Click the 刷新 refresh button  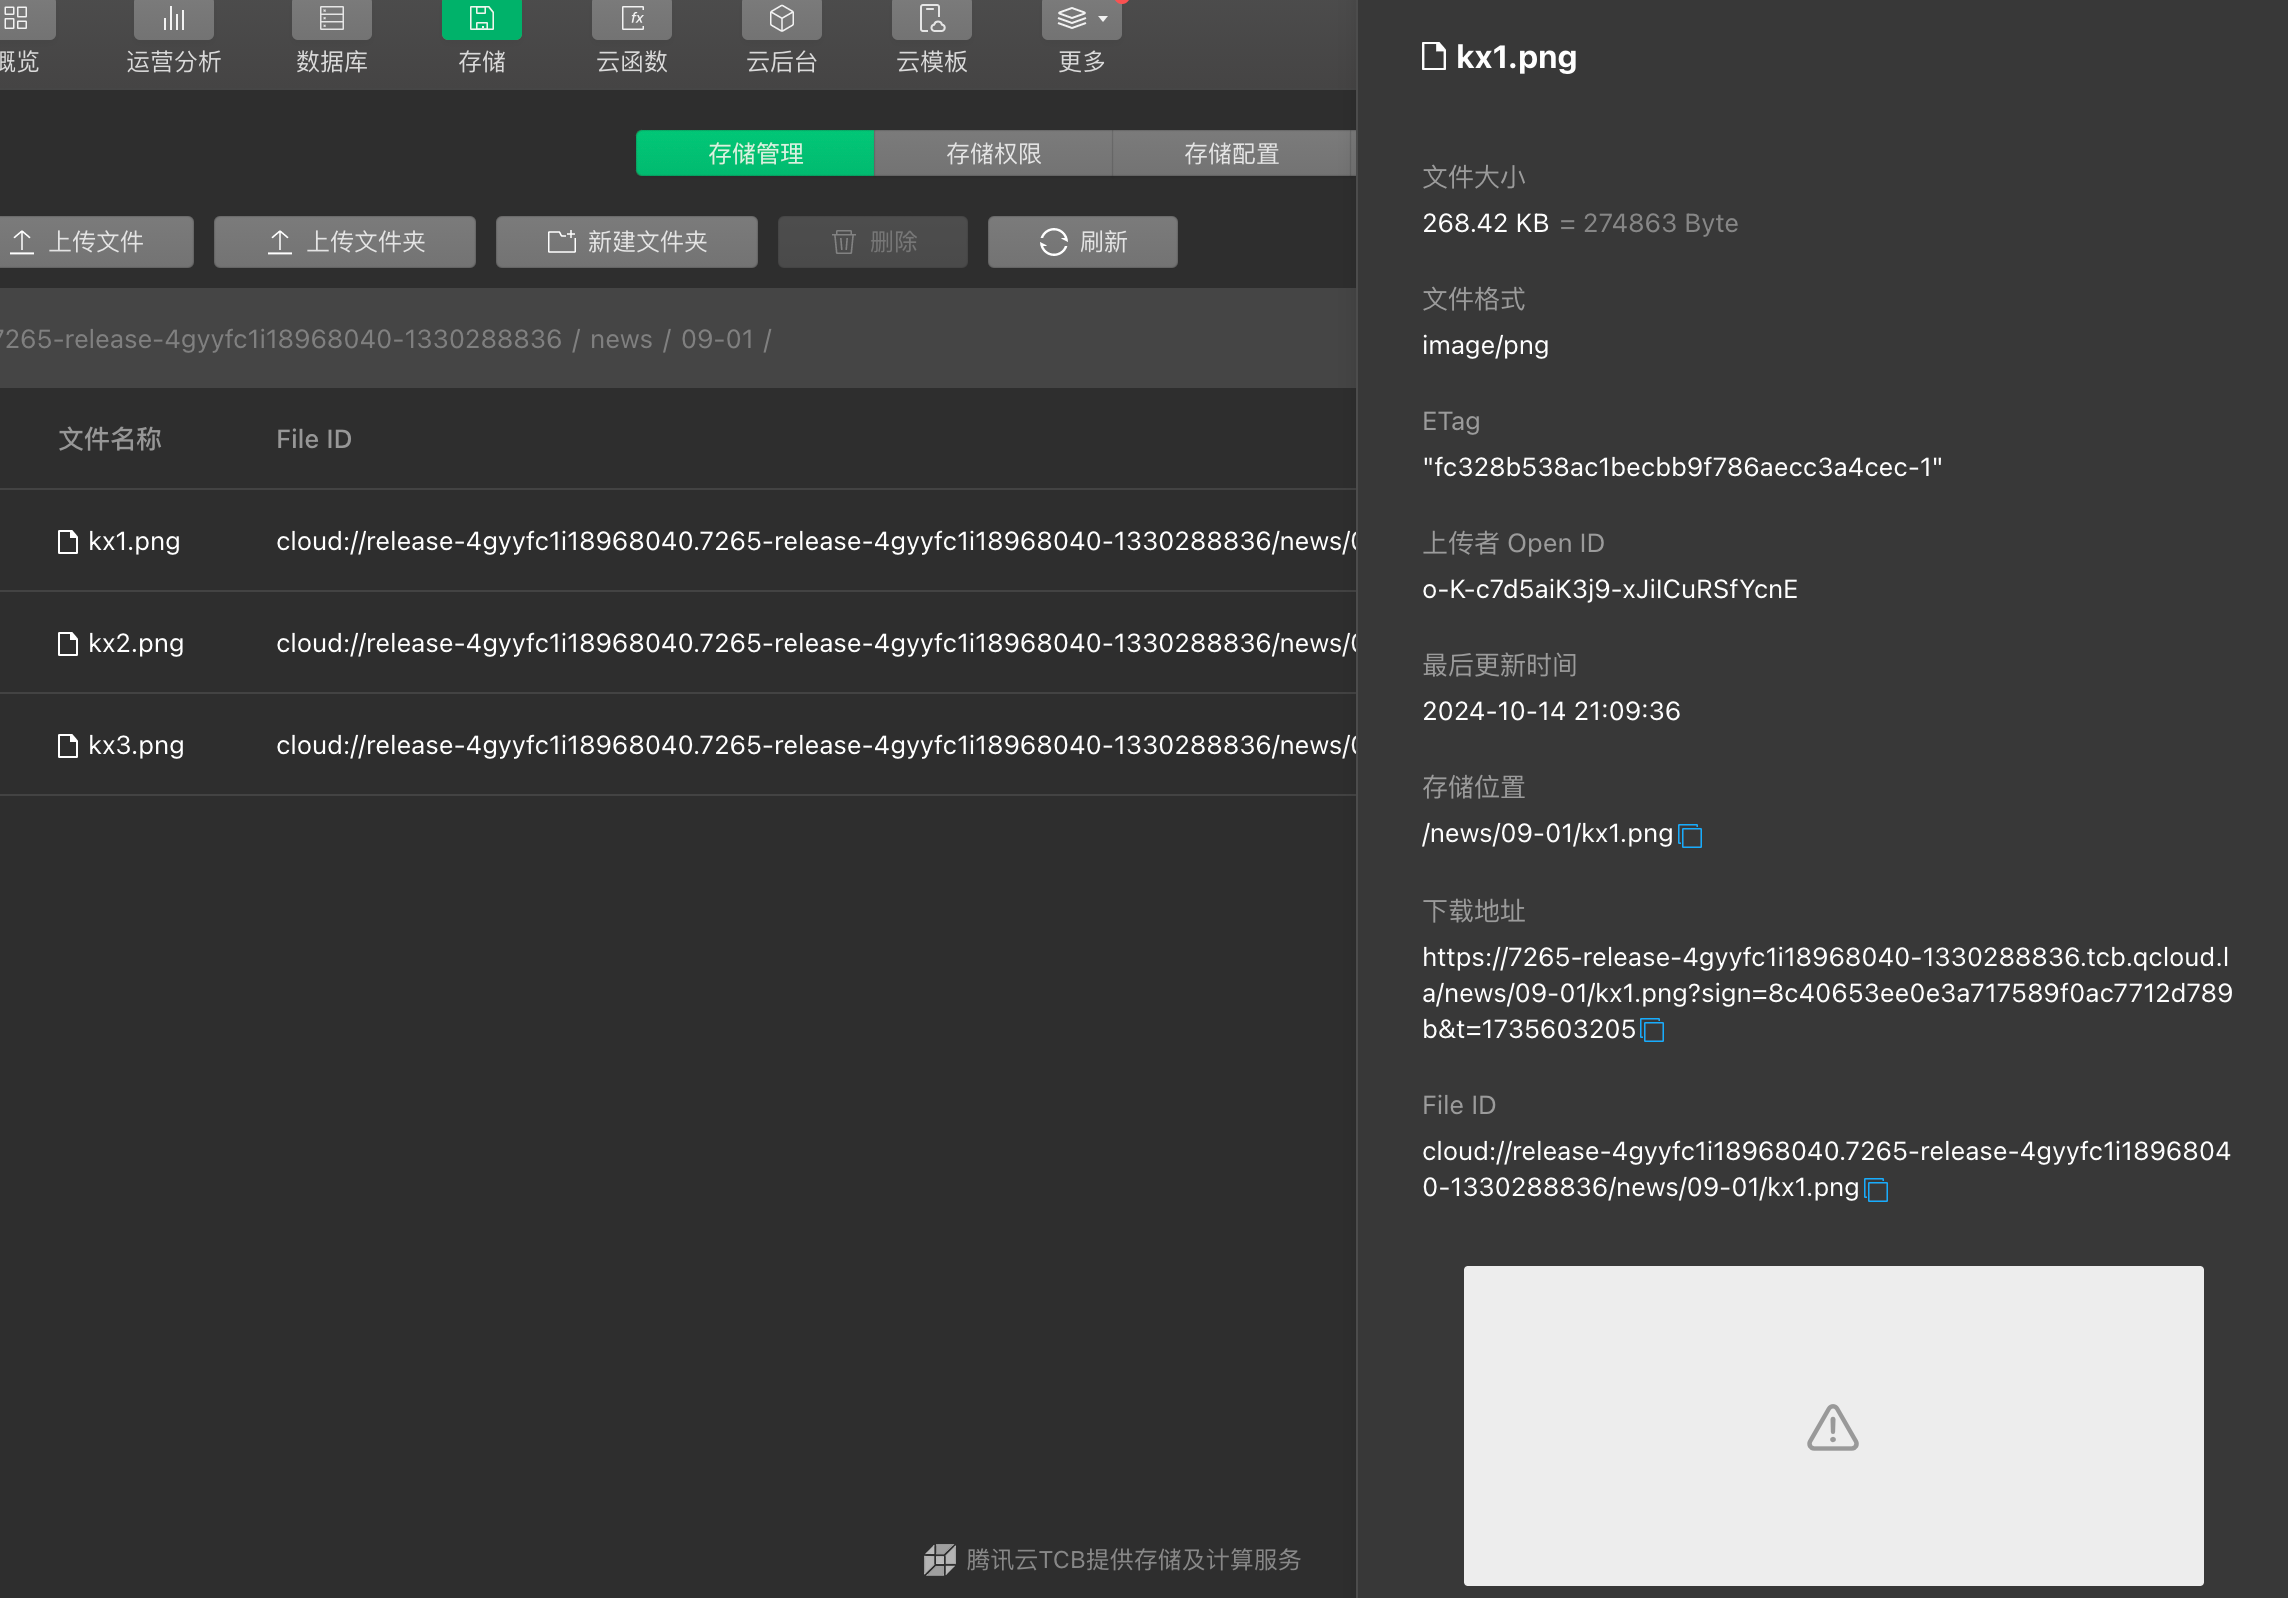pyautogui.click(x=1083, y=242)
